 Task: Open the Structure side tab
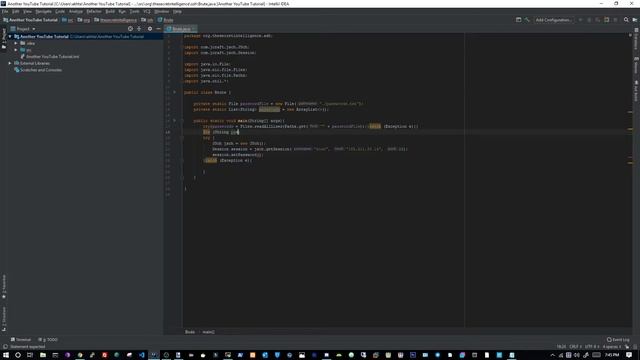pos(4,319)
